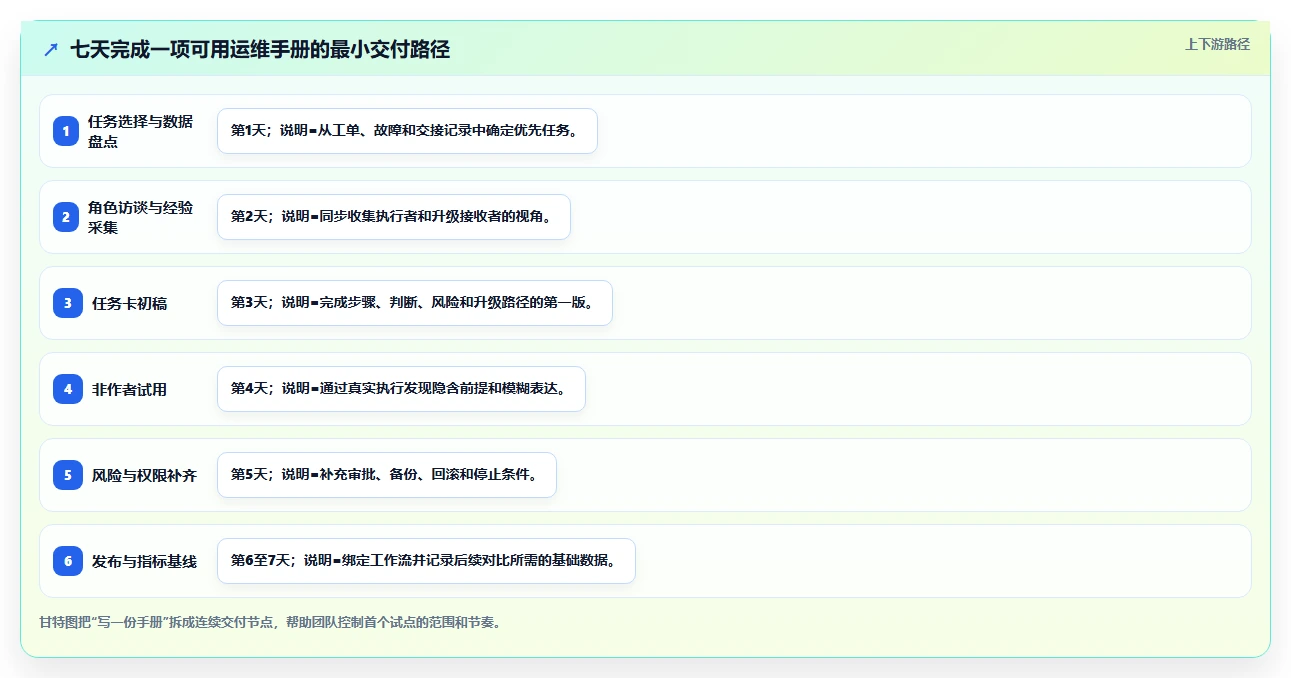The width and height of the screenshot is (1291, 678).
Task: Click the arrow icon beside the title
Action: coord(51,49)
